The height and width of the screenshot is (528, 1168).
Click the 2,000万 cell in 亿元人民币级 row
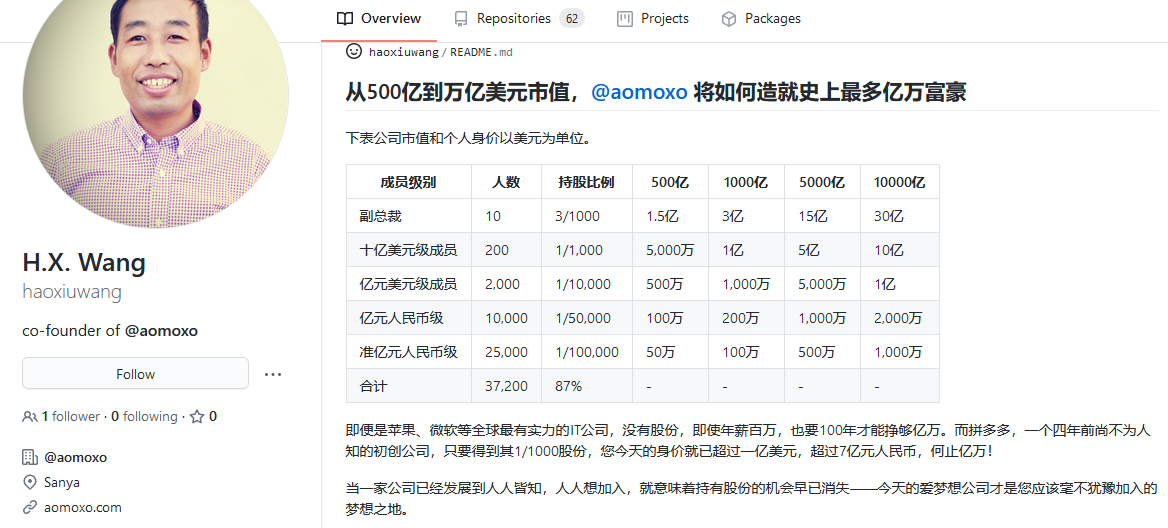(898, 318)
